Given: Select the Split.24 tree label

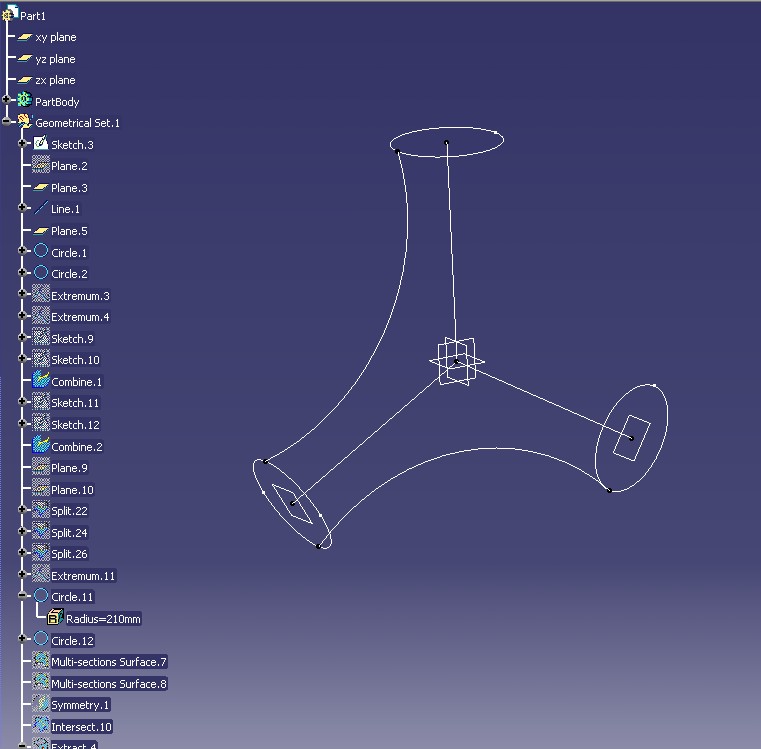Looking at the screenshot, I should [69, 533].
